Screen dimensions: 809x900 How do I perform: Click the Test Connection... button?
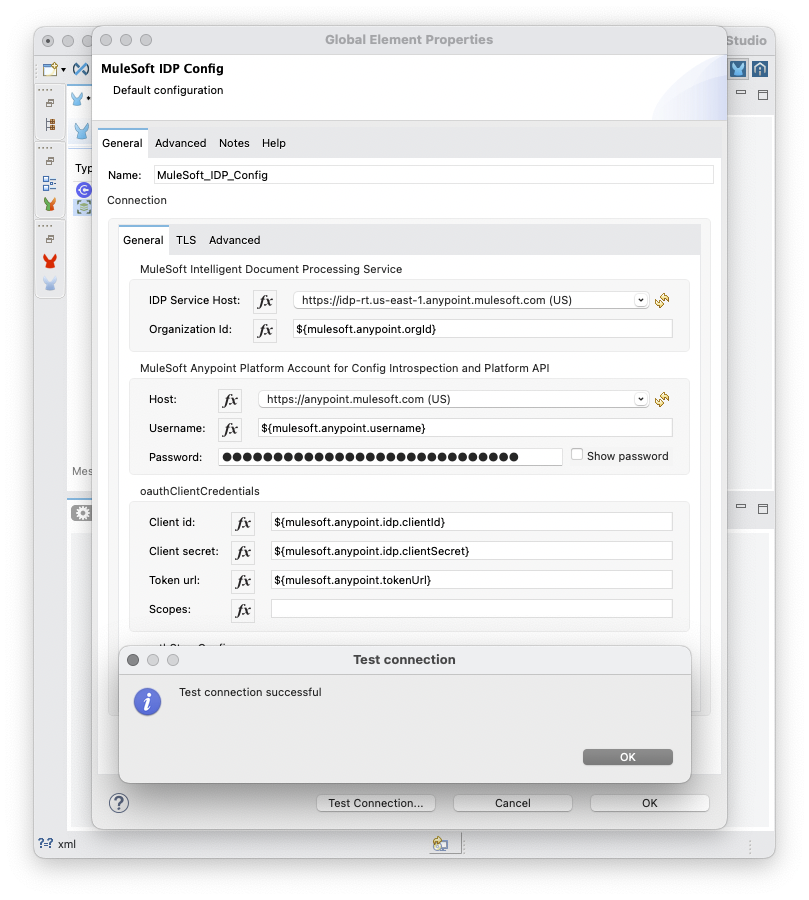(375, 803)
